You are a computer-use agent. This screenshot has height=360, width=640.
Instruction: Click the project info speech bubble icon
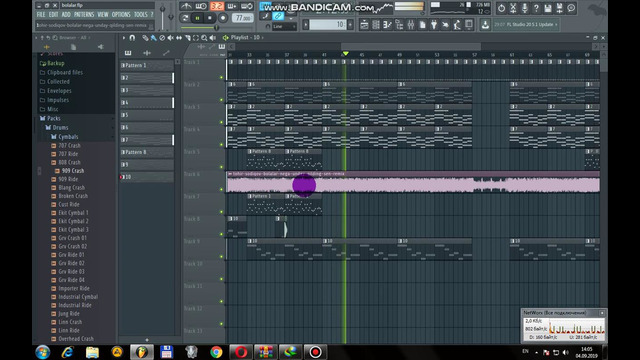(x=571, y=8)
